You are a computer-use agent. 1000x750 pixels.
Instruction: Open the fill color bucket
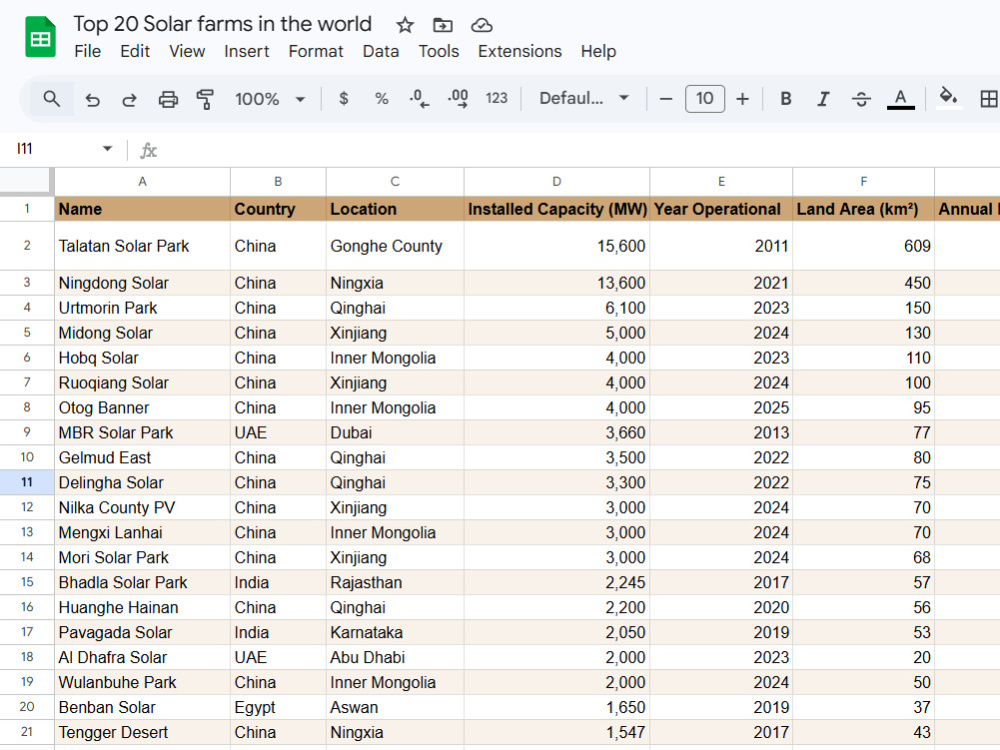pos(948,98)
